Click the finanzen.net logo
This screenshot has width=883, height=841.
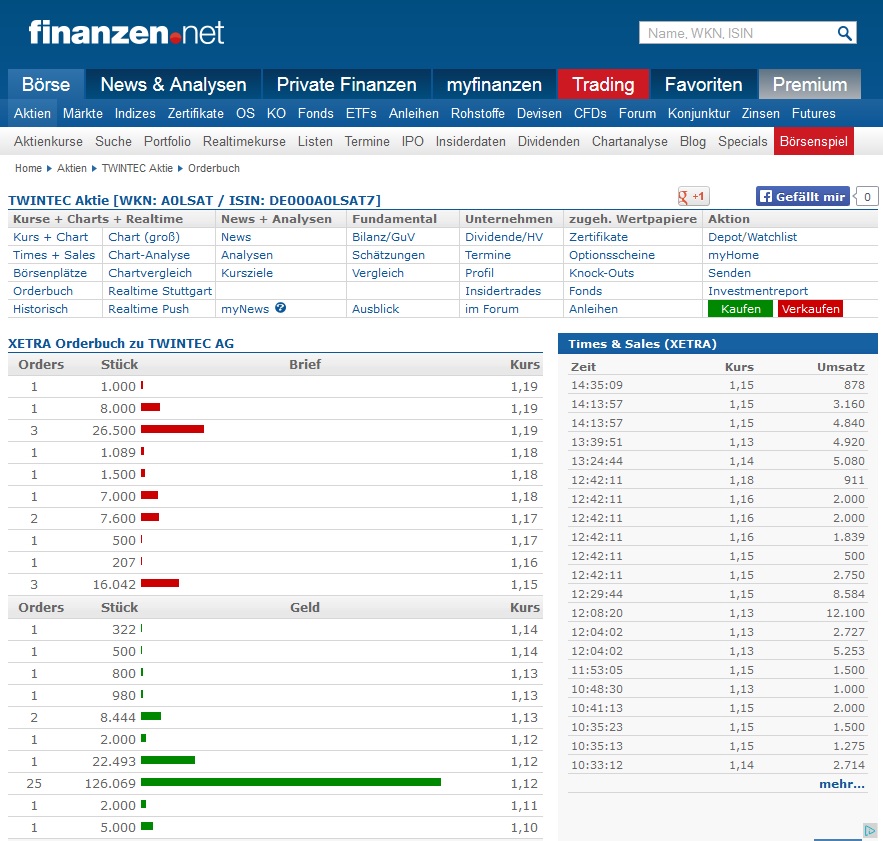pos(126,32)
